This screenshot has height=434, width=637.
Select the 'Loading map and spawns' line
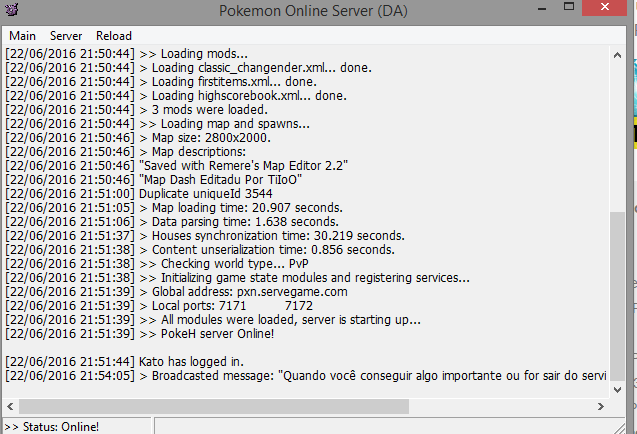click(158, 124)
